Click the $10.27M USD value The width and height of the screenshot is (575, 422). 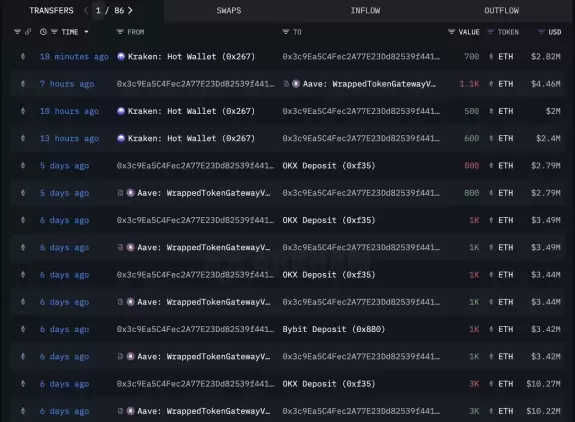tap(543, 384)
